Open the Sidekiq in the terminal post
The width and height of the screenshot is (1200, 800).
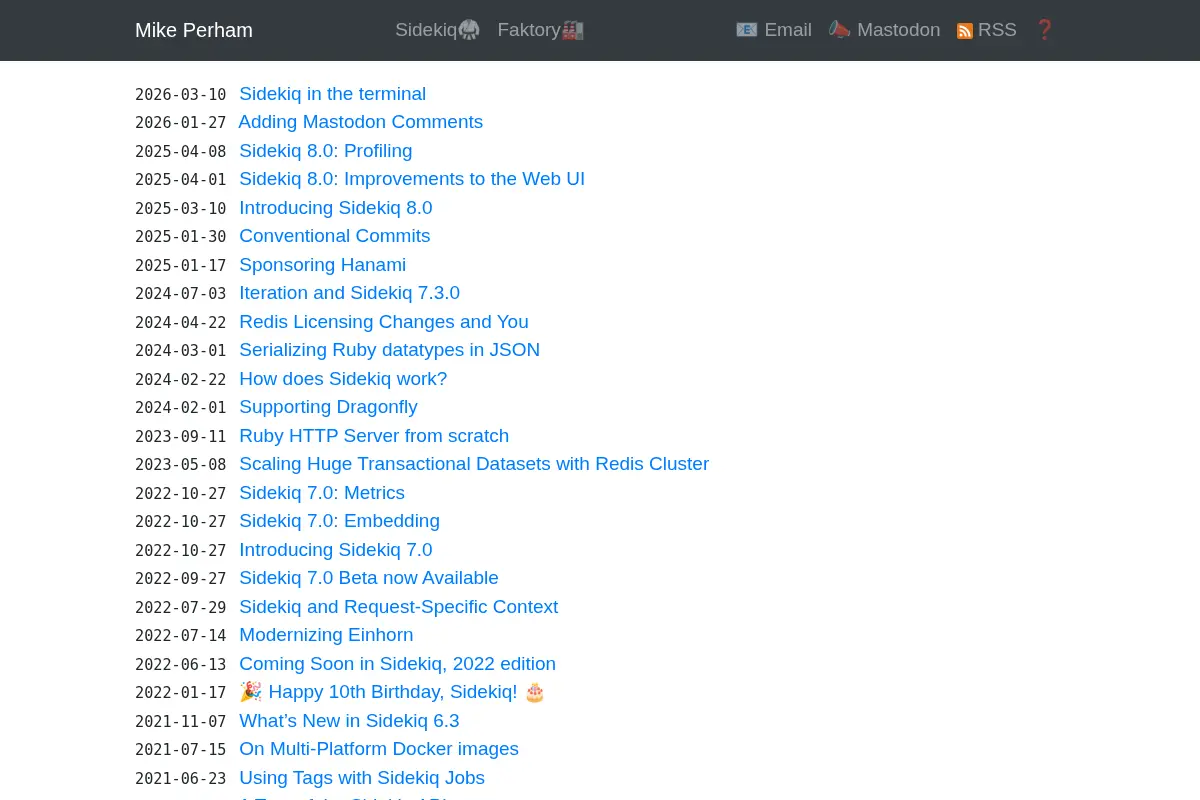point(332,94)
